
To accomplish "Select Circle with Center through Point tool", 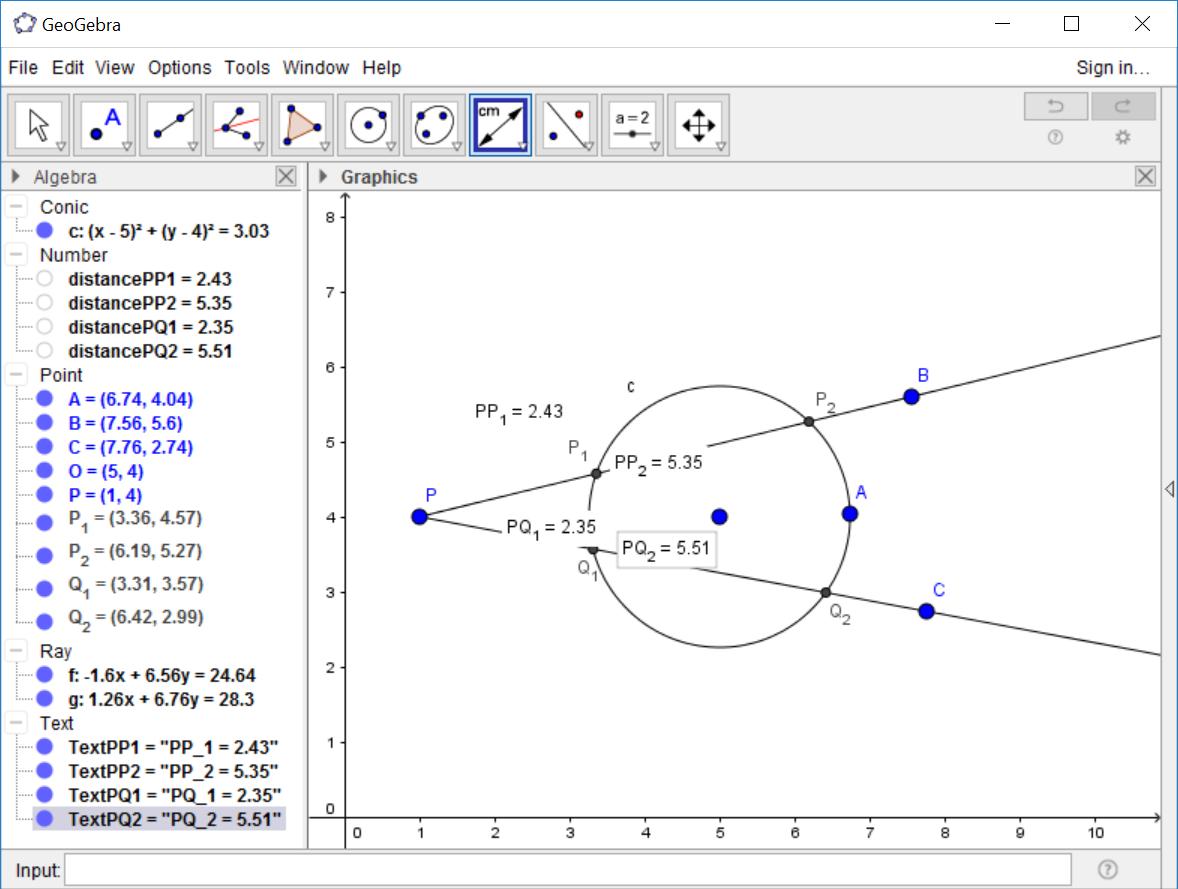I will (x=368, y=125).
